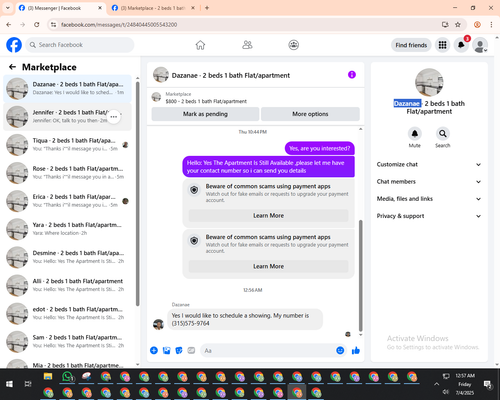The image size is (500, 400).
Task: Expand the Customize chat section
Action: click(x=429, y=164)
